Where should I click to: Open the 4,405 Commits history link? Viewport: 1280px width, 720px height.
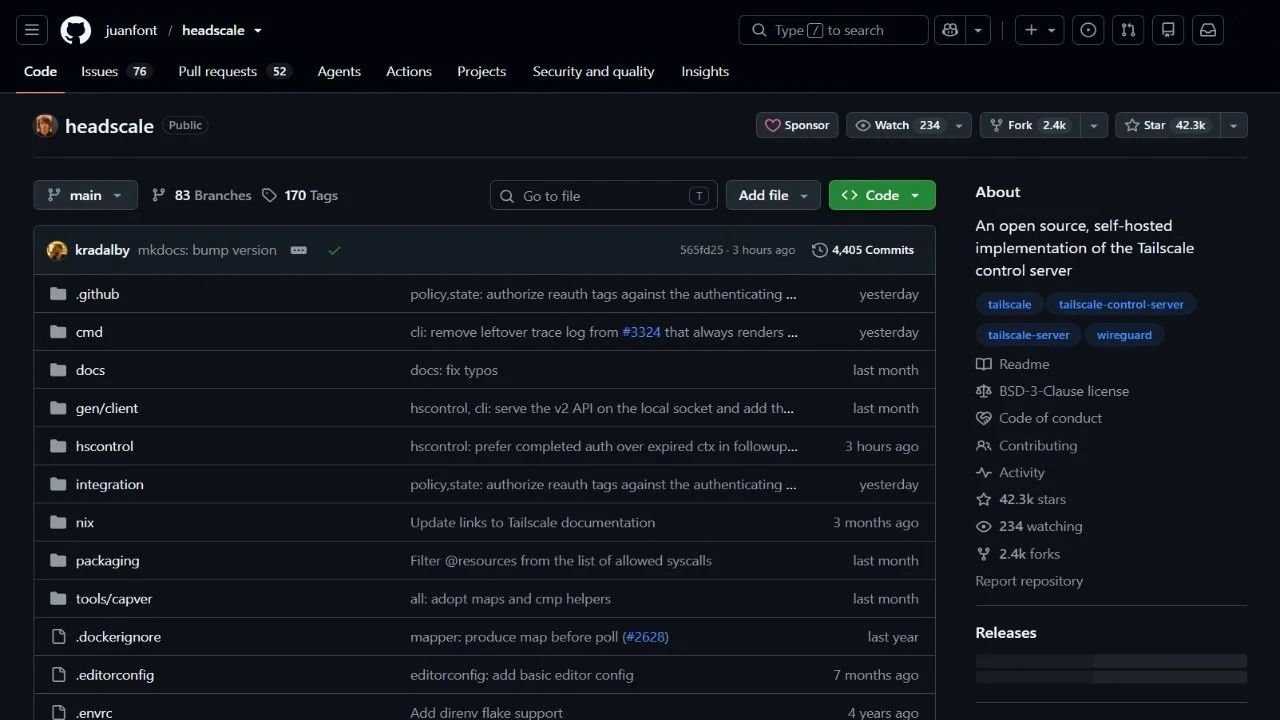[863, 250]
